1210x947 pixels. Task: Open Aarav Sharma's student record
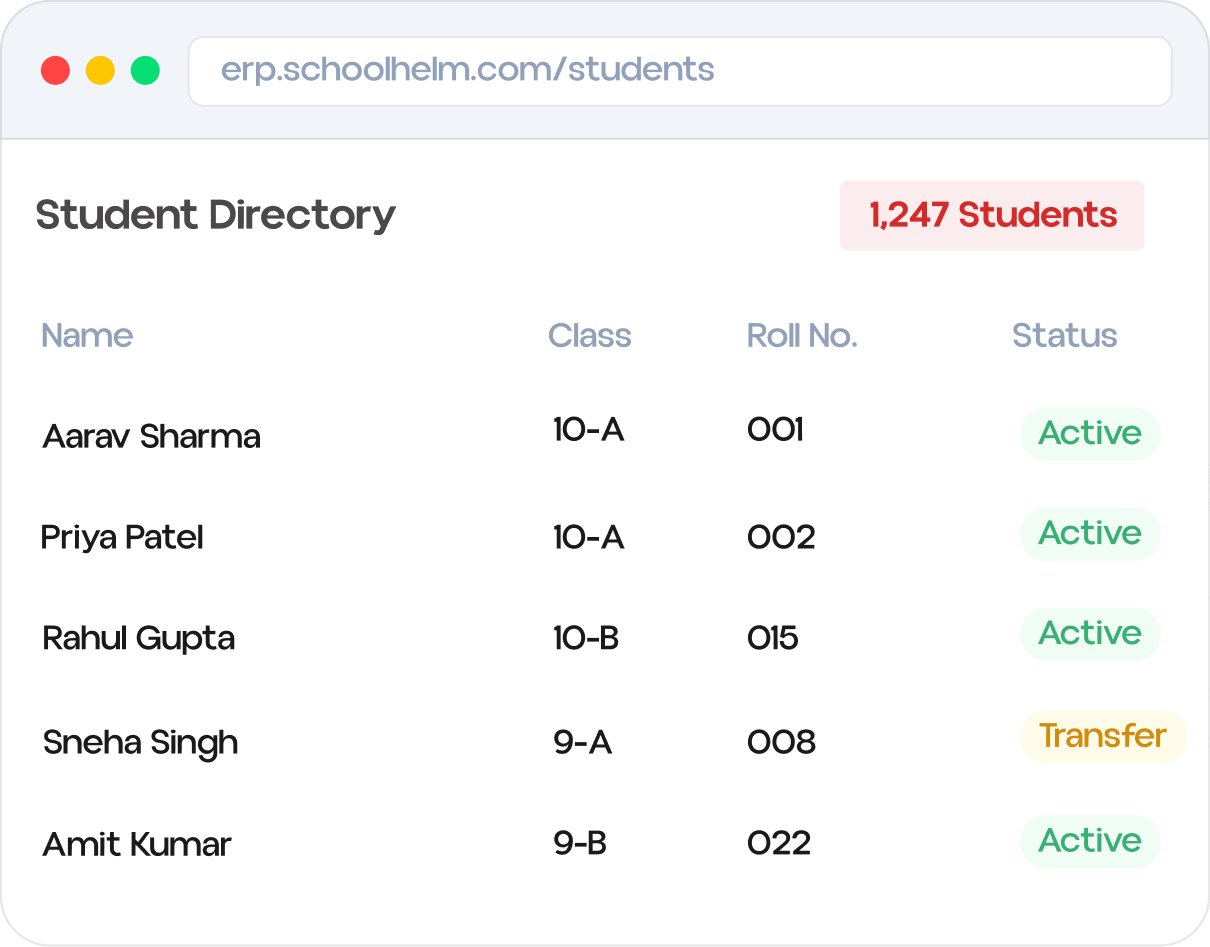[152, 436]
